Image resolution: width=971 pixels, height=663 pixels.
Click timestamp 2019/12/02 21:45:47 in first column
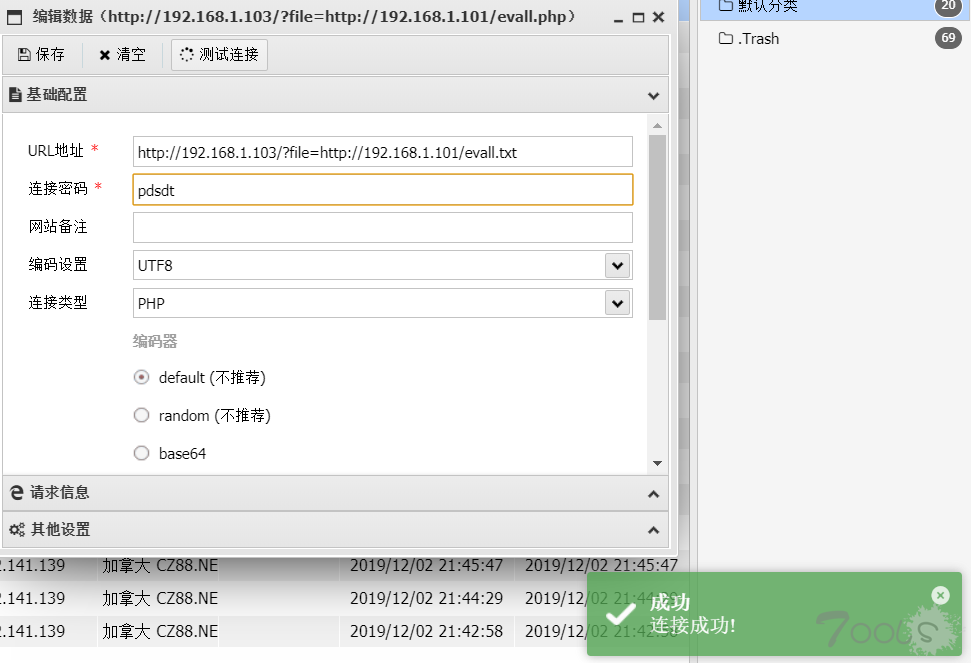[x=426, y=565]
